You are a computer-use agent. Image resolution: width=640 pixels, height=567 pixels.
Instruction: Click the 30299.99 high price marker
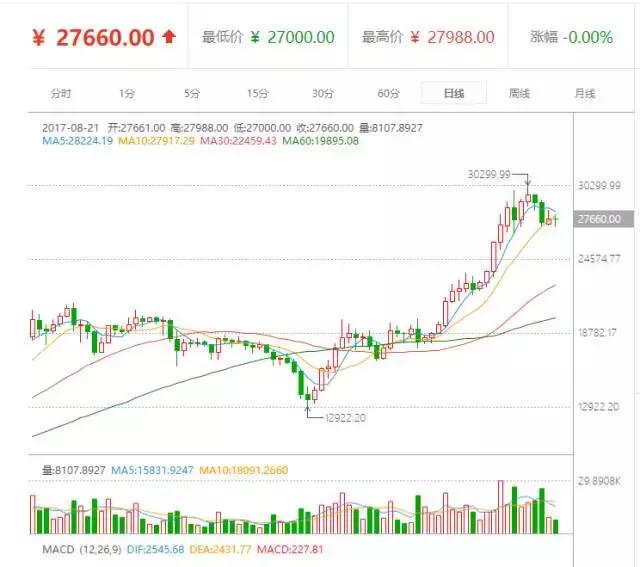coord(489,173)
